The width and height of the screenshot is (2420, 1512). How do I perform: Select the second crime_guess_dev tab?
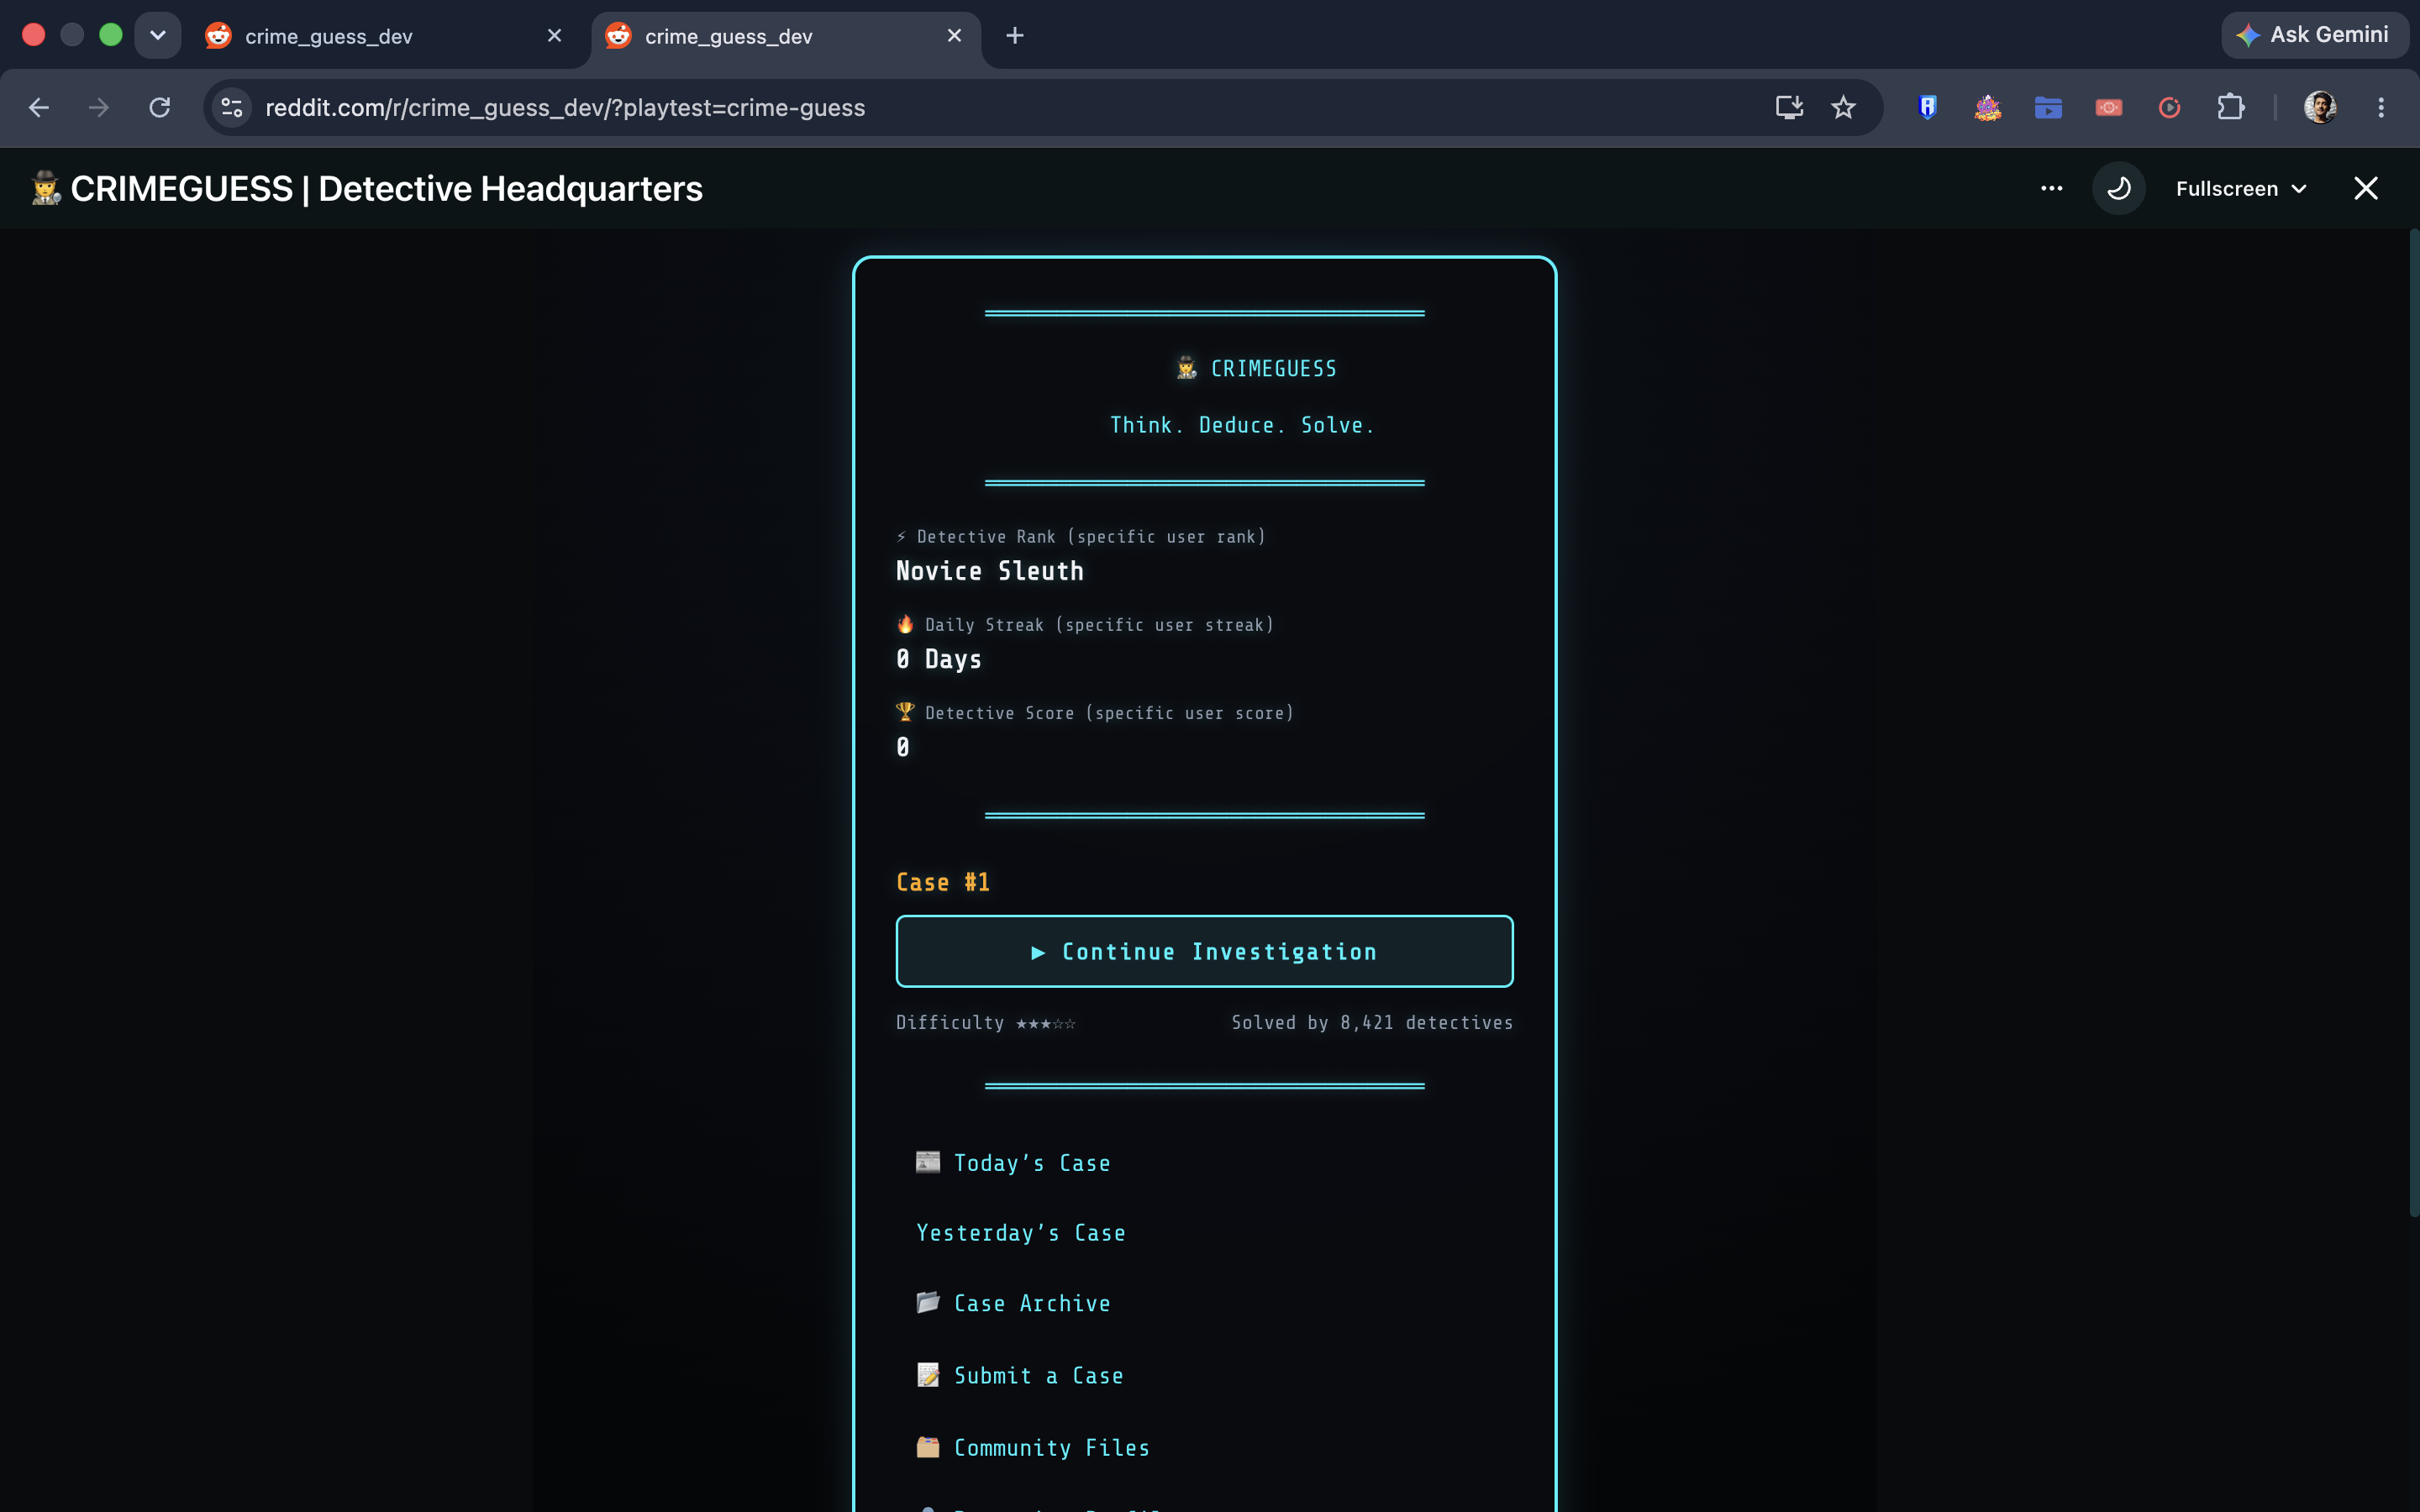click(x=785, y=36)
